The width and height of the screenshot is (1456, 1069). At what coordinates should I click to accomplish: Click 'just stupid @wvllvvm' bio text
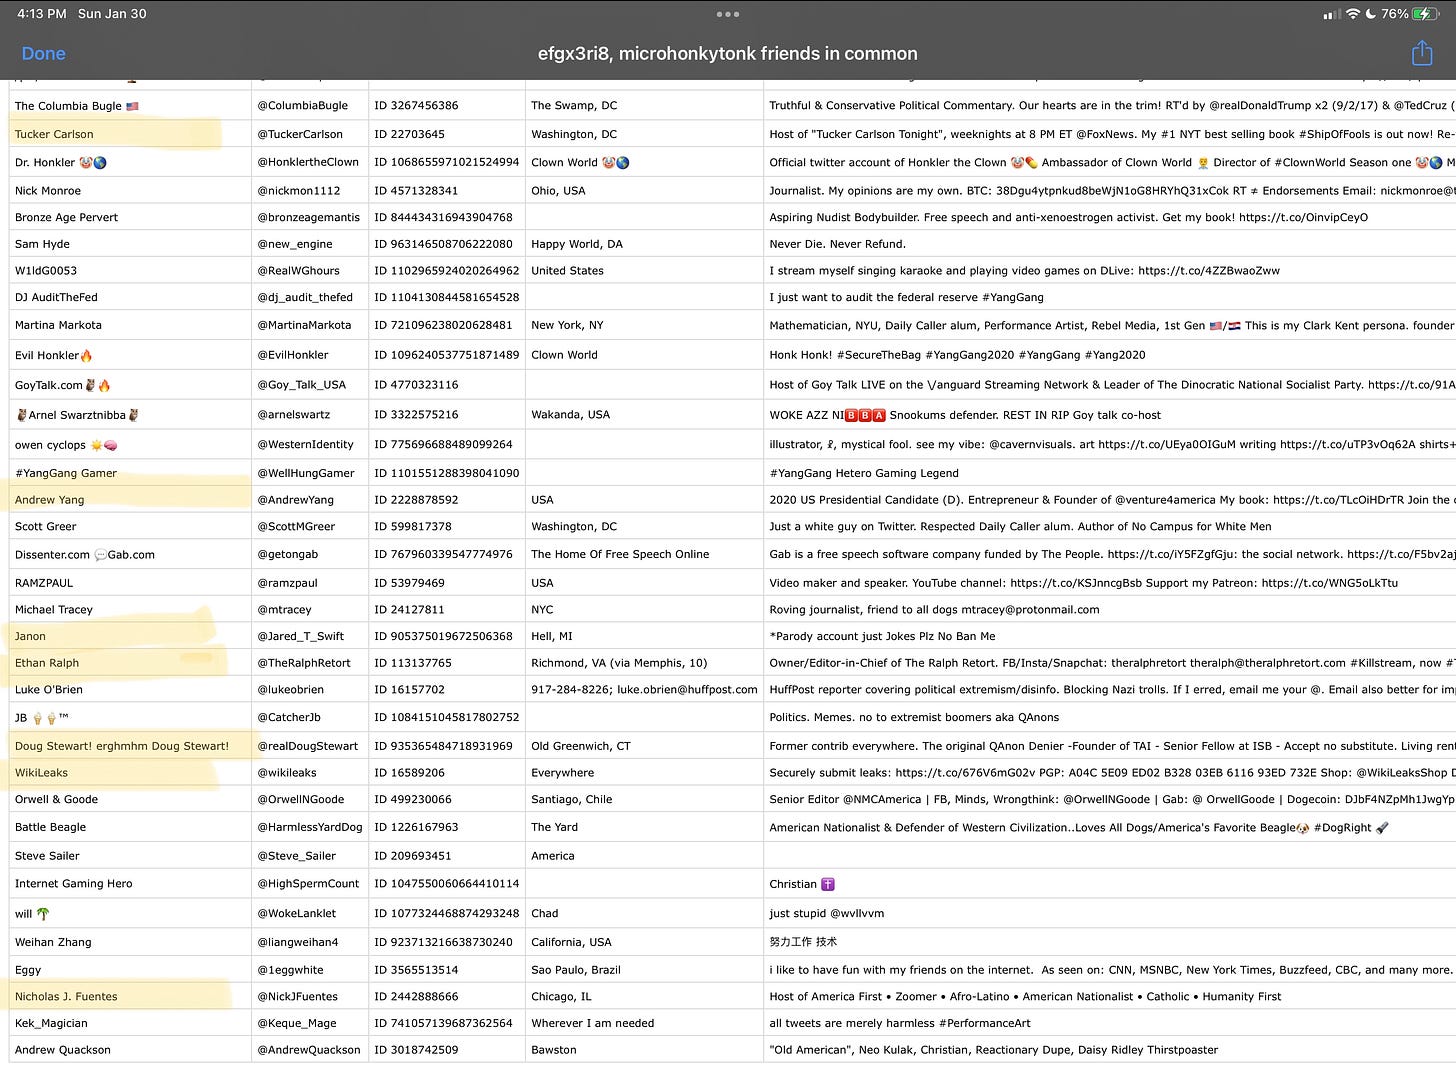827,913
